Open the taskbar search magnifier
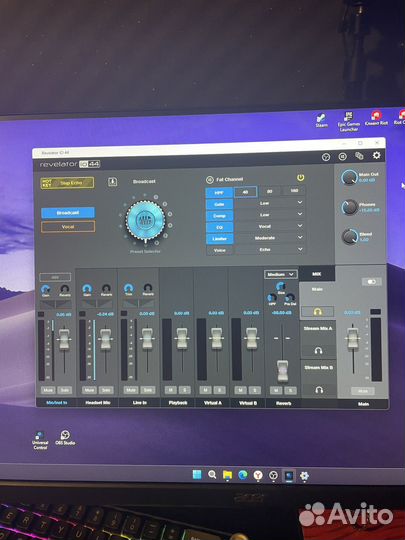This screenshot has height=540, width=405. (212, 475)
